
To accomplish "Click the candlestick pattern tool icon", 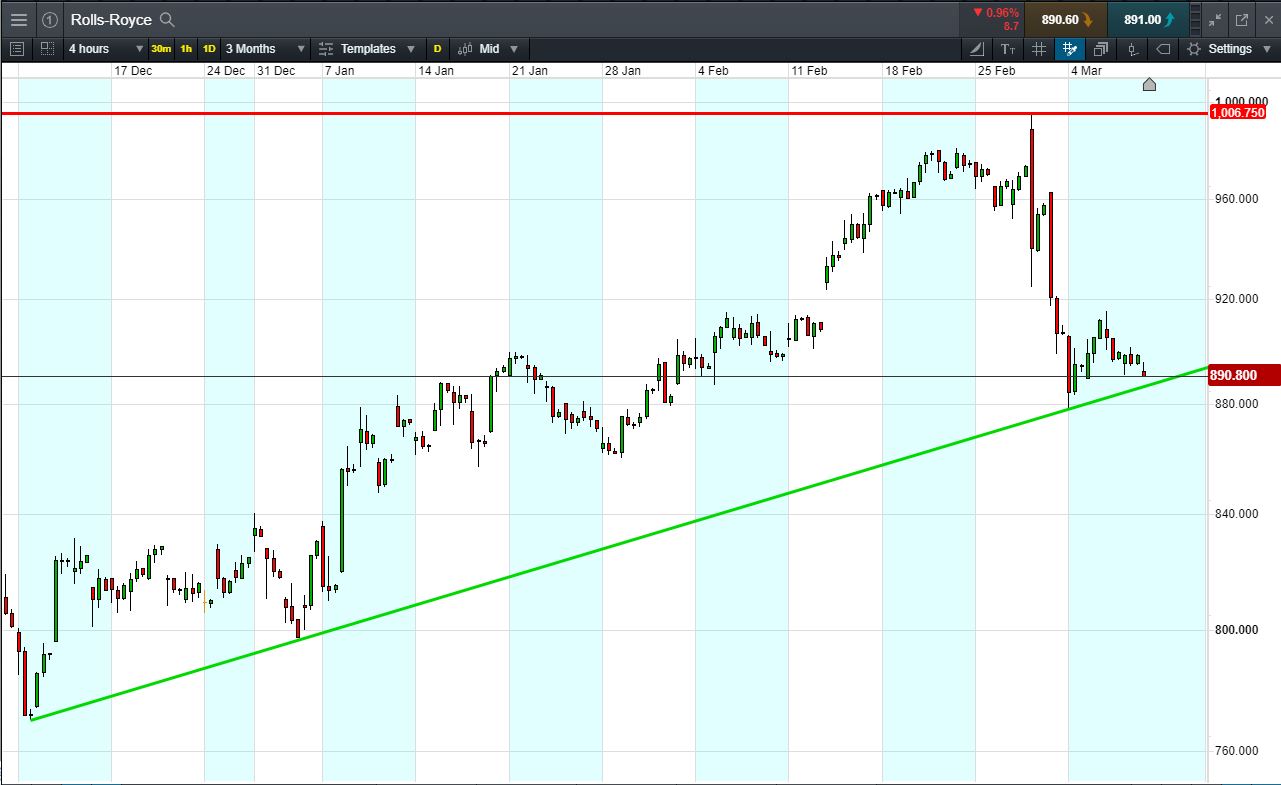I will [x=1131, y=48].
